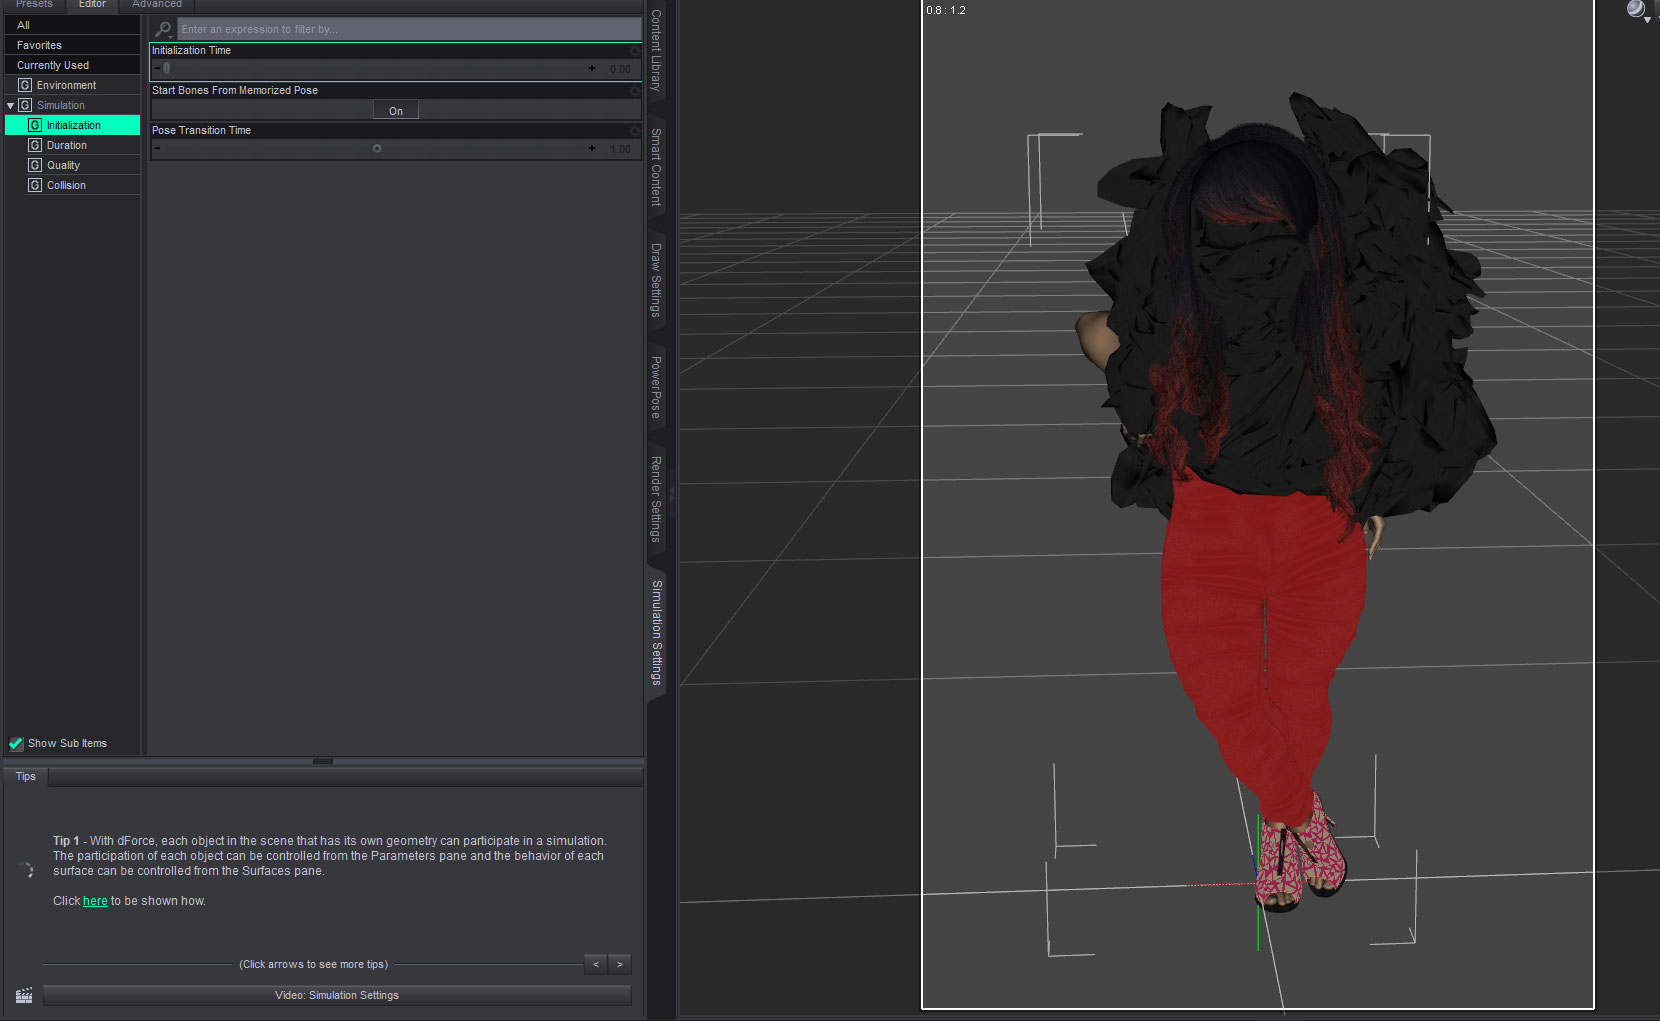This screenshot has width=1660, height=1021.
Task: Click the G icon beside Initialization
Action: [35, 125]
